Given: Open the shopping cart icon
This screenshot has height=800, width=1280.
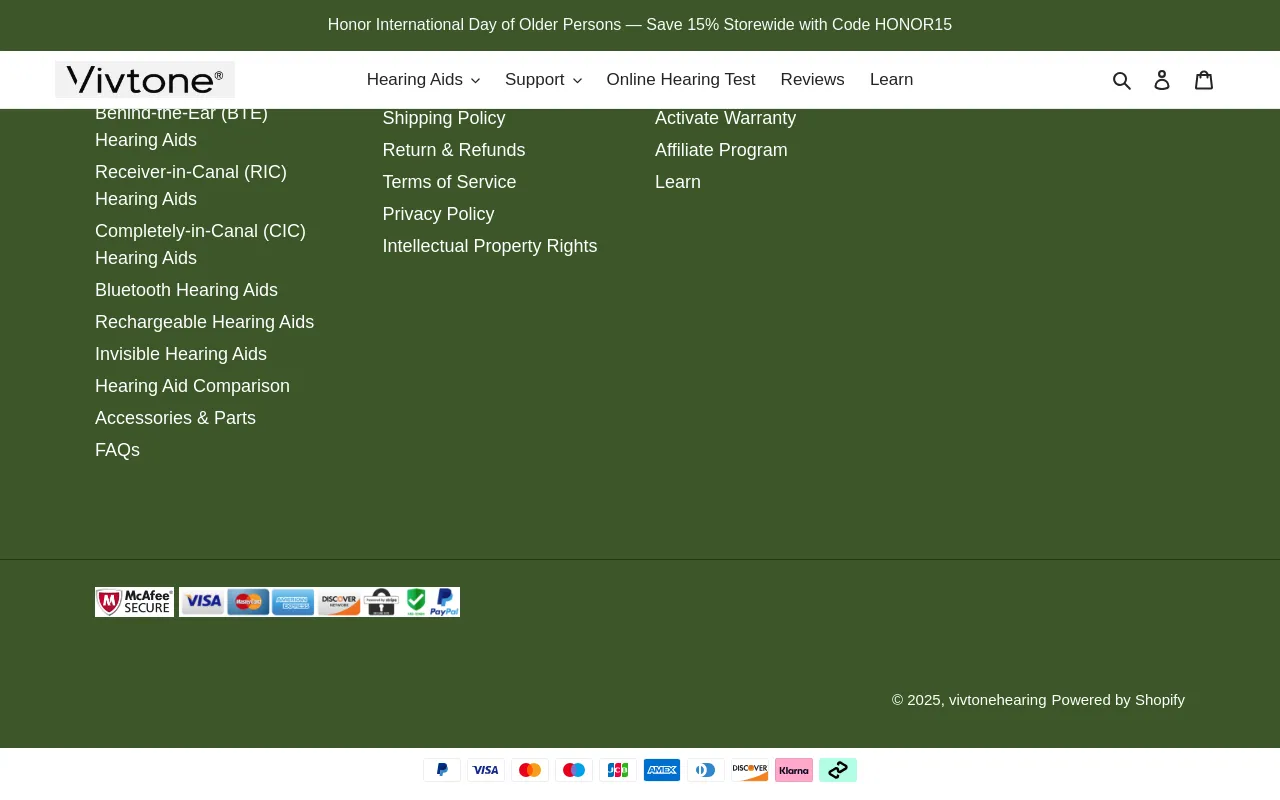Looking at the screenshot, I should click(x=1204, y=79).
